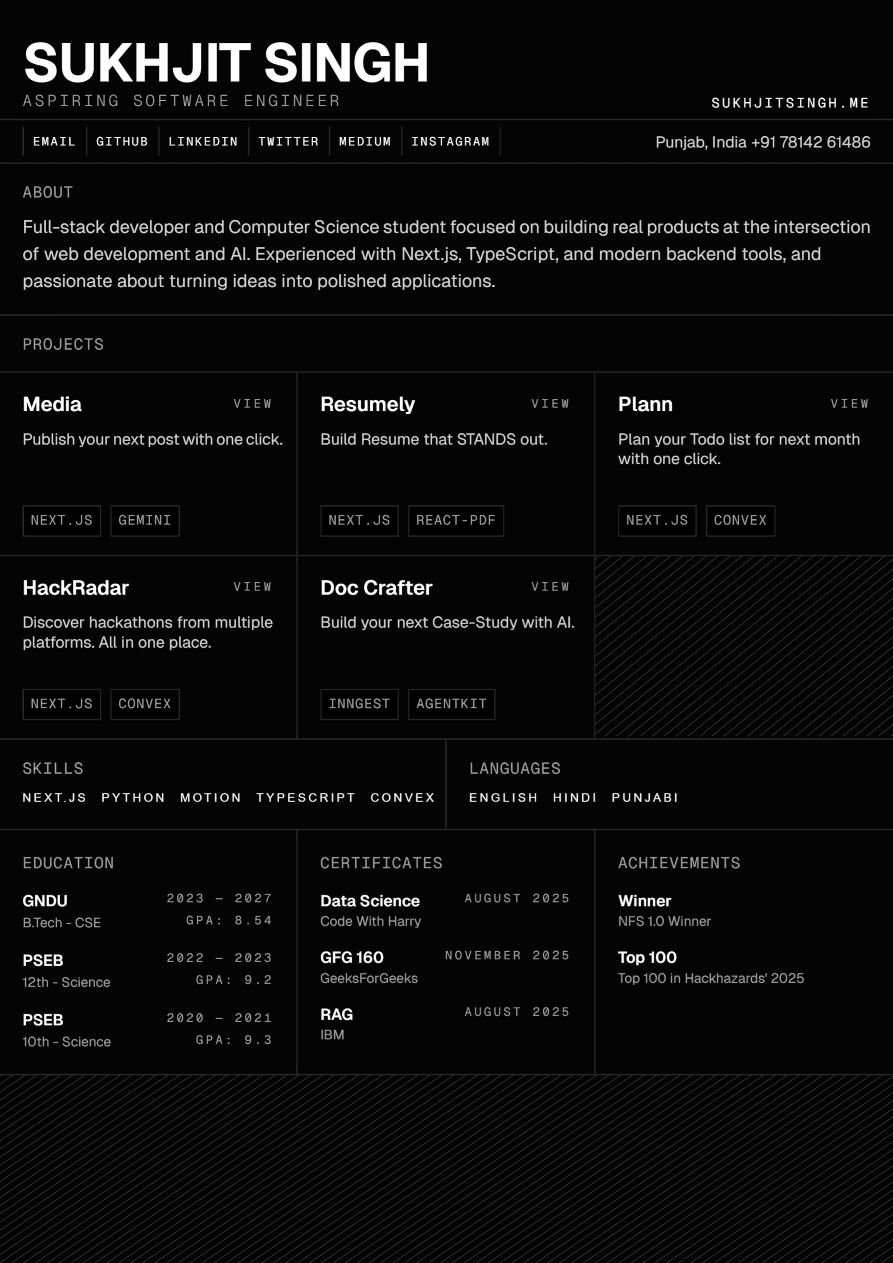Open the EMAIL contact link
The image size is (893, 1263).
pos(54,142)
